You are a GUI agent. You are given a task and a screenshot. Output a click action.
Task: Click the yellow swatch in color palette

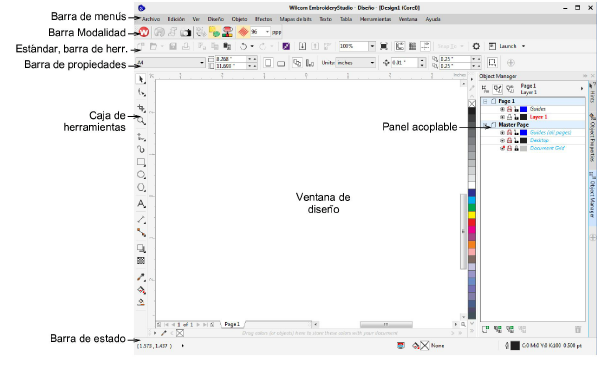(x=472, y=215)
